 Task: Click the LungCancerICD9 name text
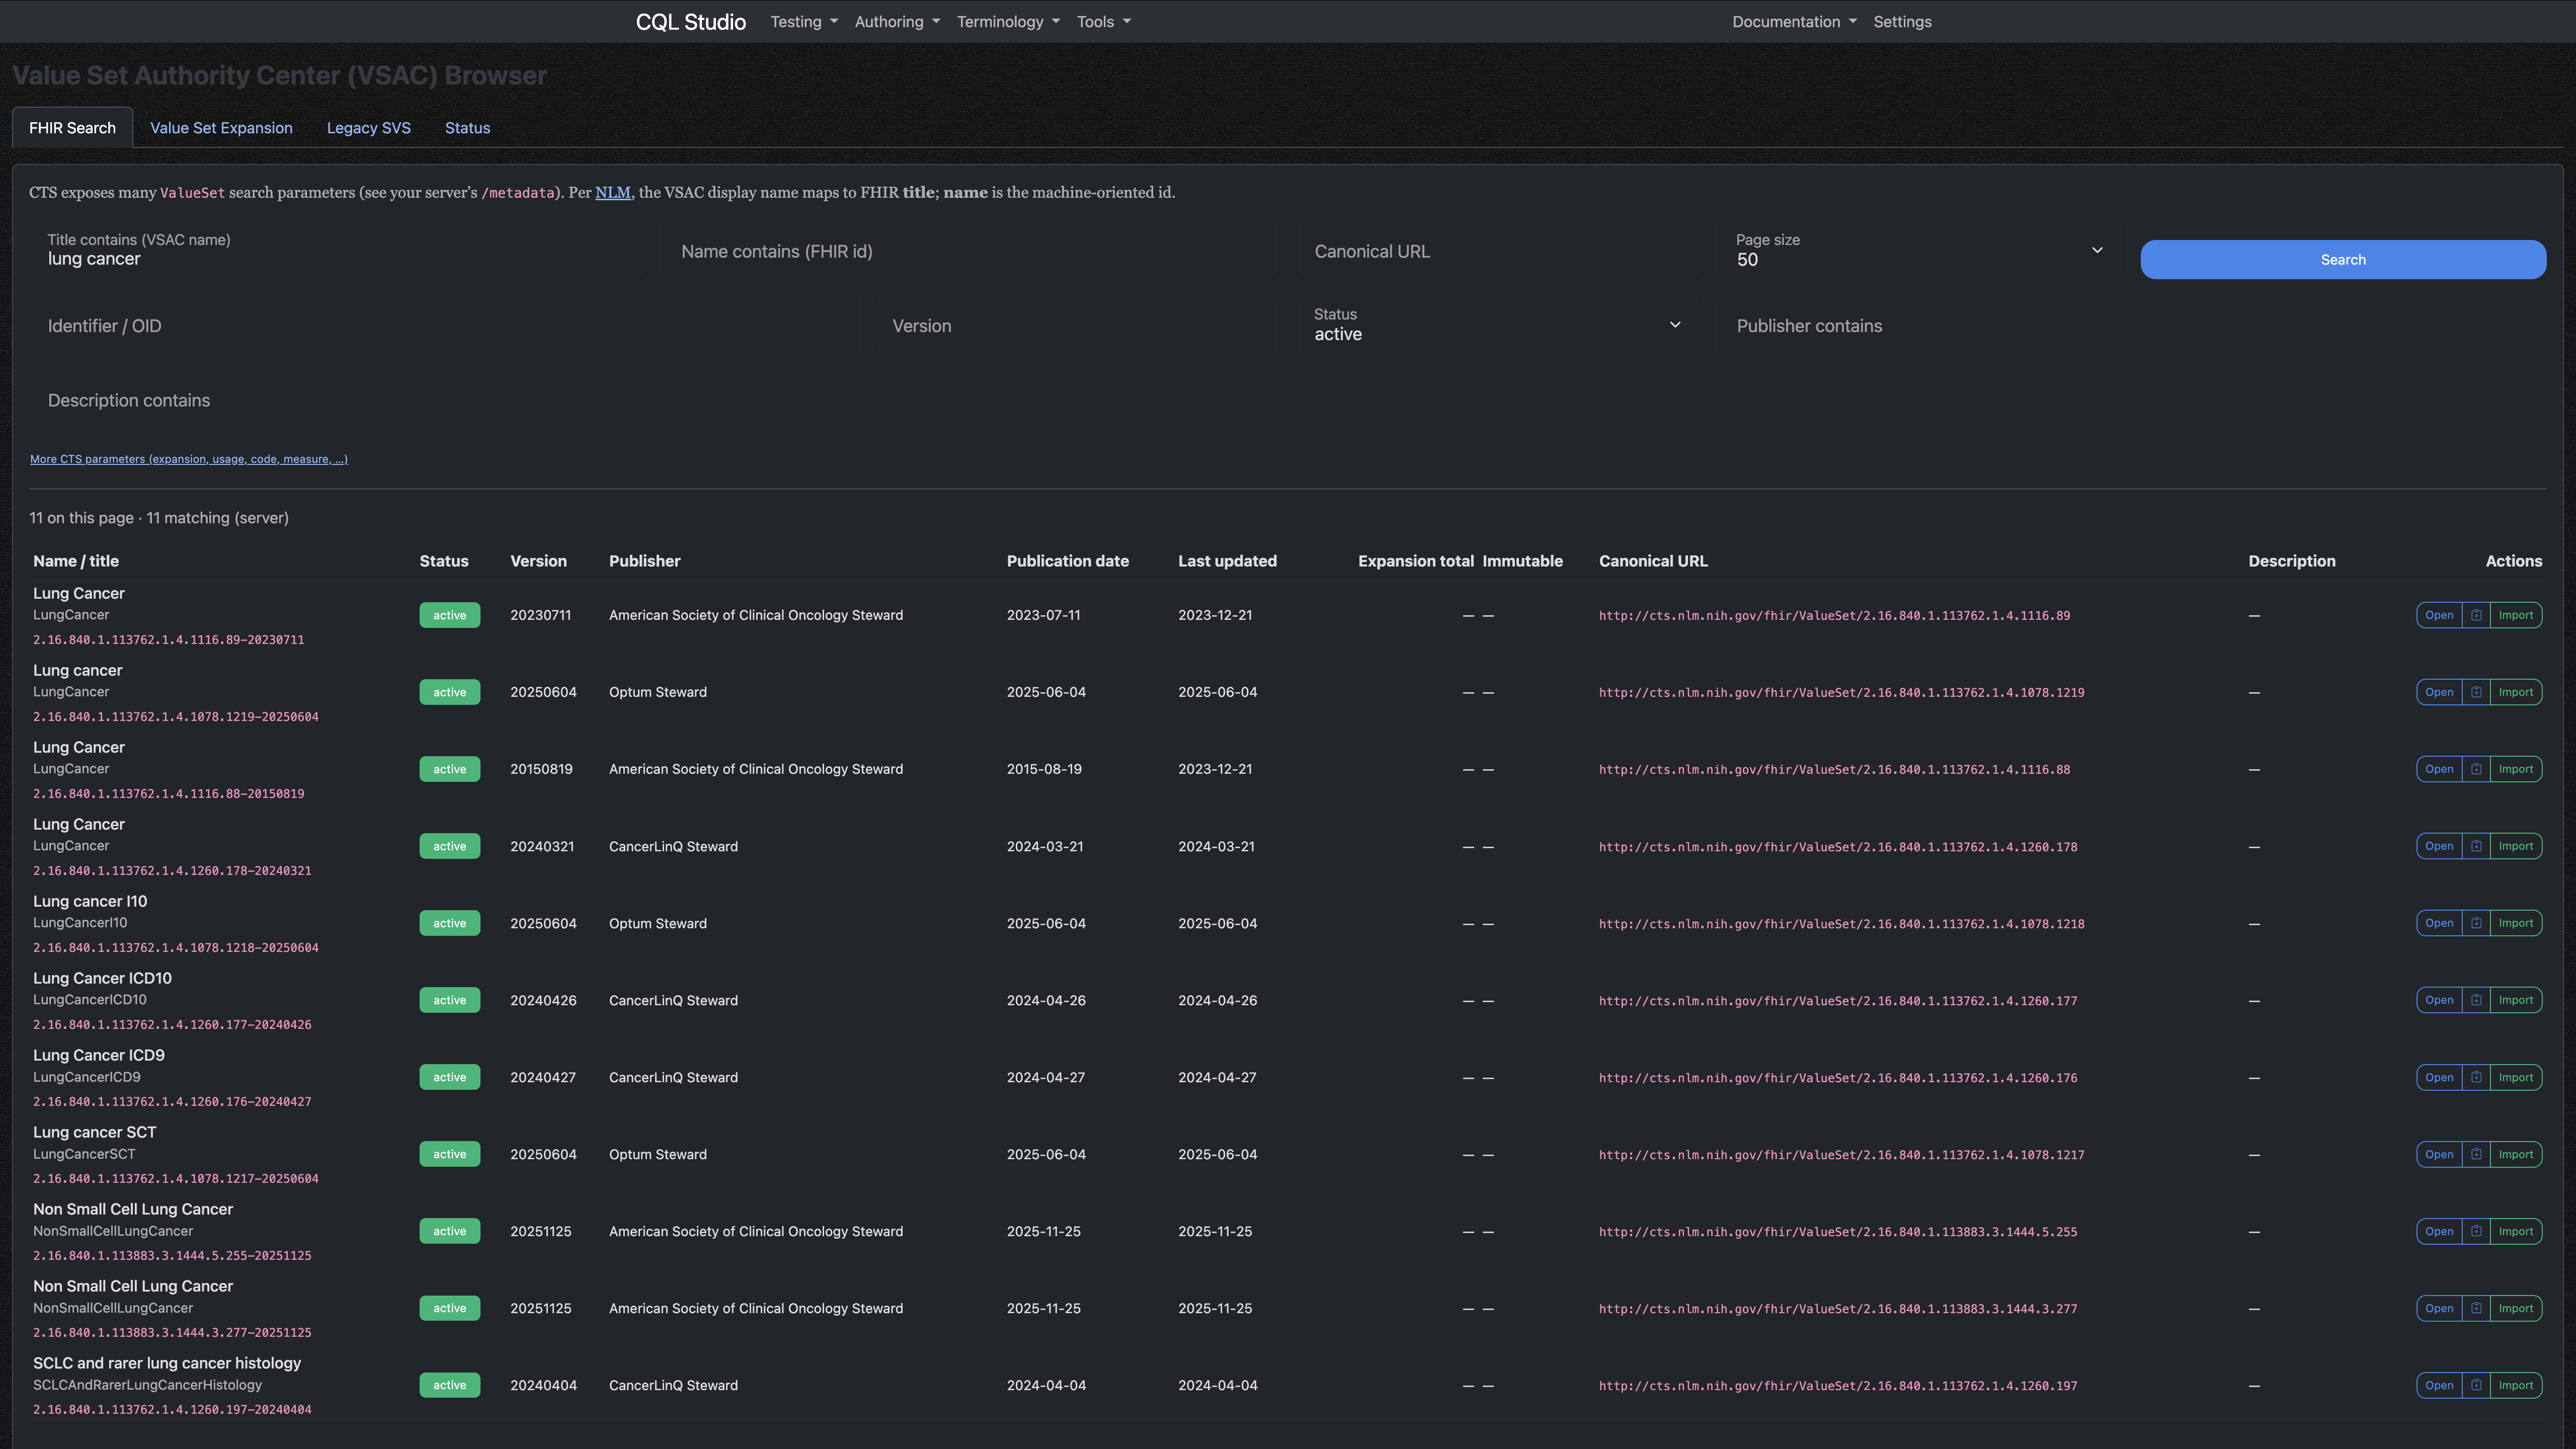[87, 1077]
